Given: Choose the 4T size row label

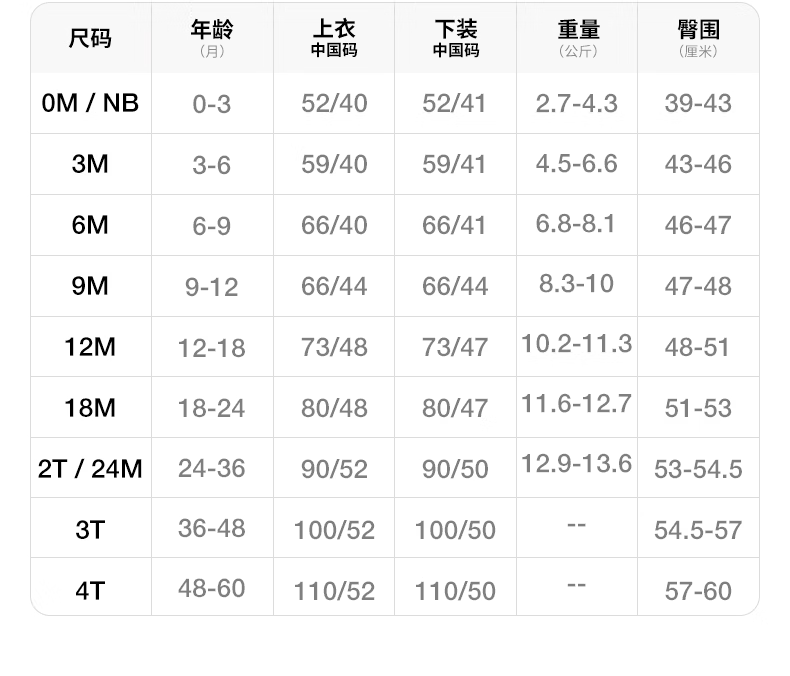Looking at the screenshot, I should click(90, 590).
